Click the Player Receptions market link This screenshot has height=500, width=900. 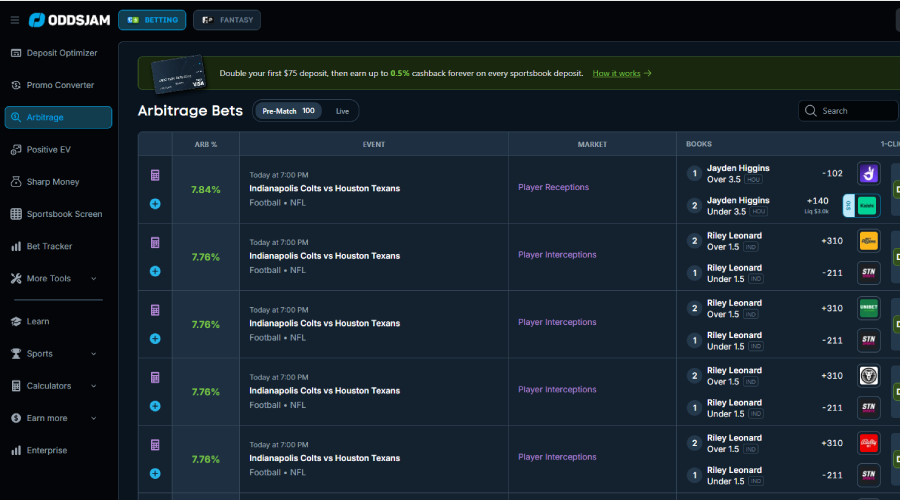[553, 187]
